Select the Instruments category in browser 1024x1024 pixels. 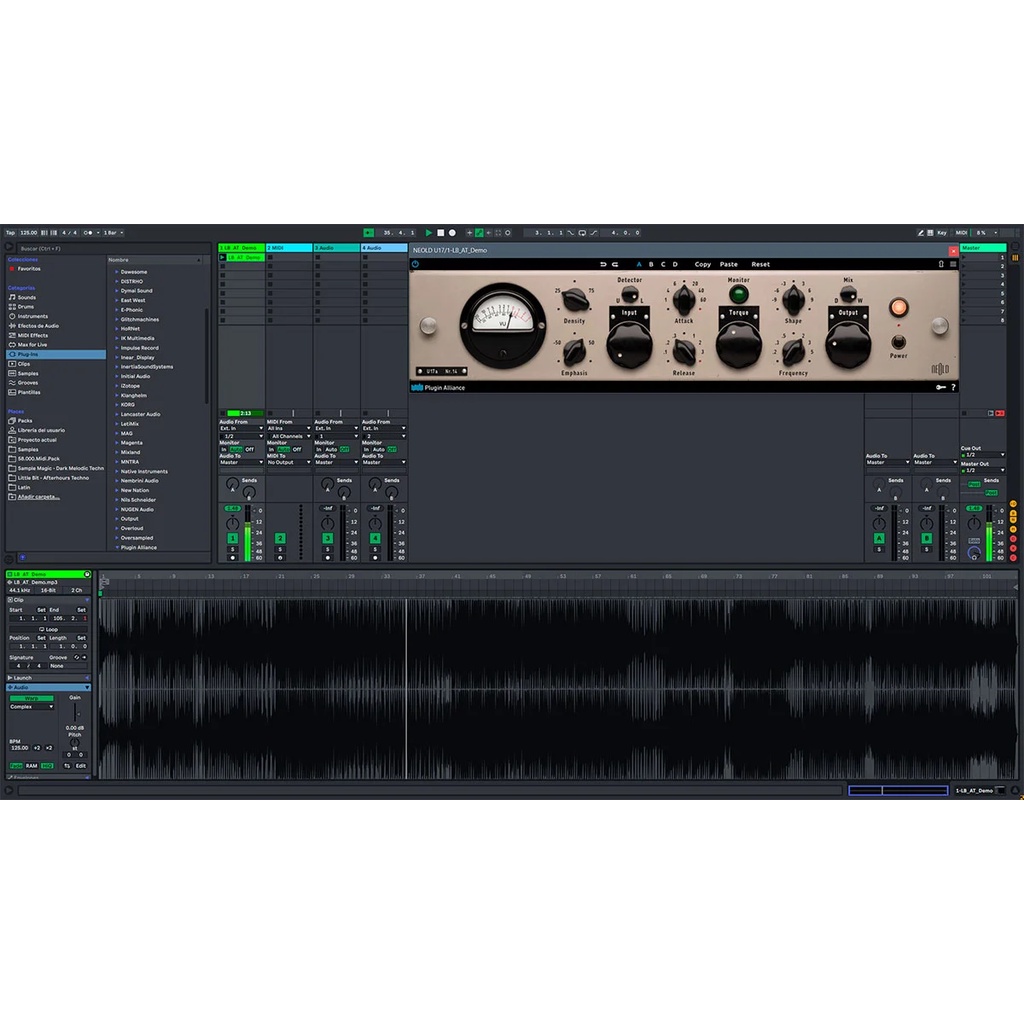(x=33, y=316)
